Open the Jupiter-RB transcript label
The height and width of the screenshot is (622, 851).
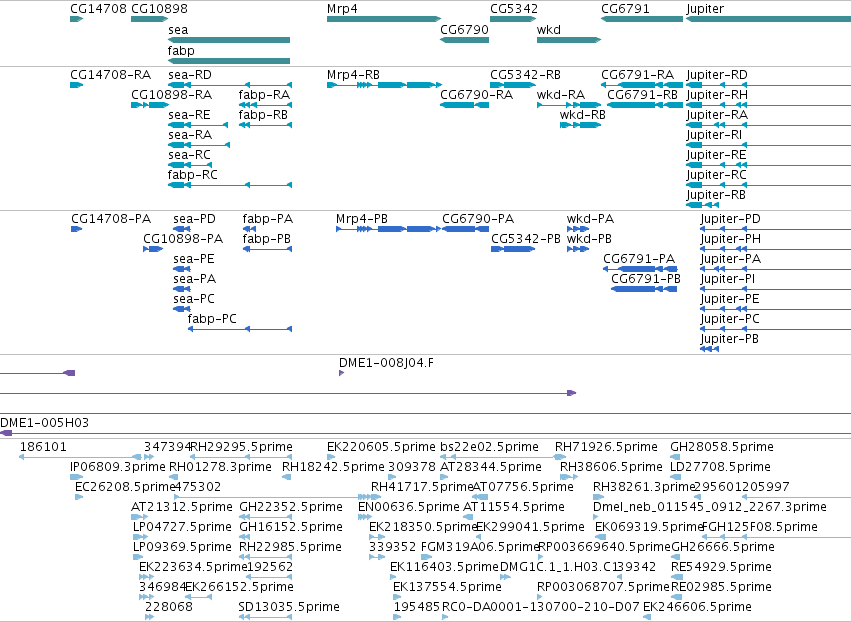point(716,195)
